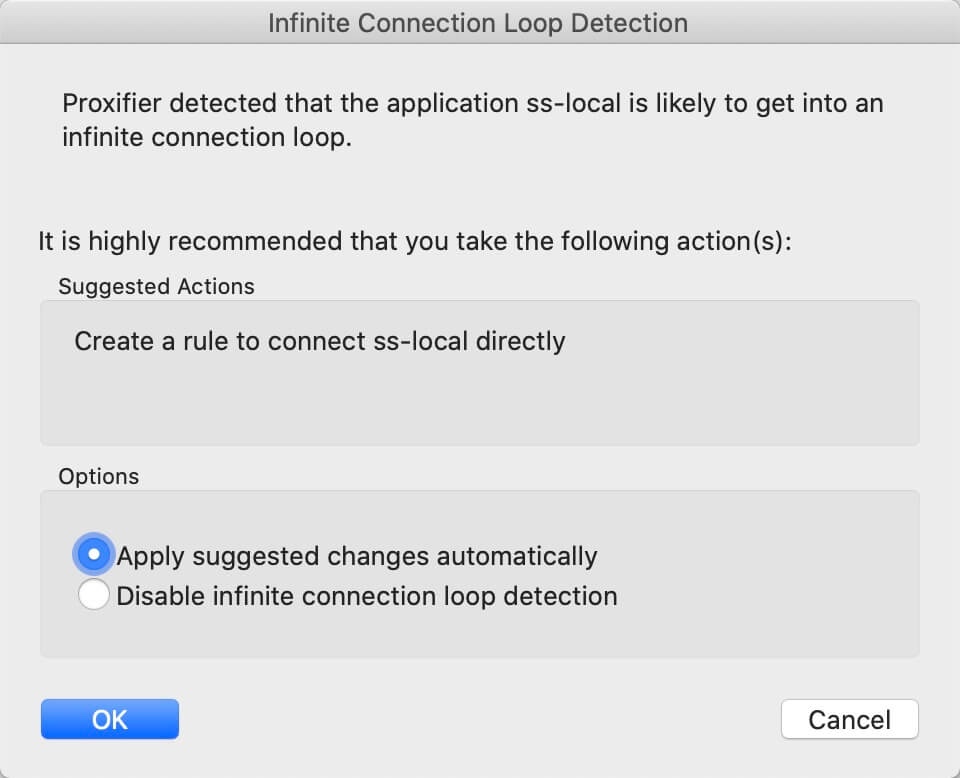Click the Infinite Connection Loop Detection title
The image size is (960, 778).
point(478,23)
